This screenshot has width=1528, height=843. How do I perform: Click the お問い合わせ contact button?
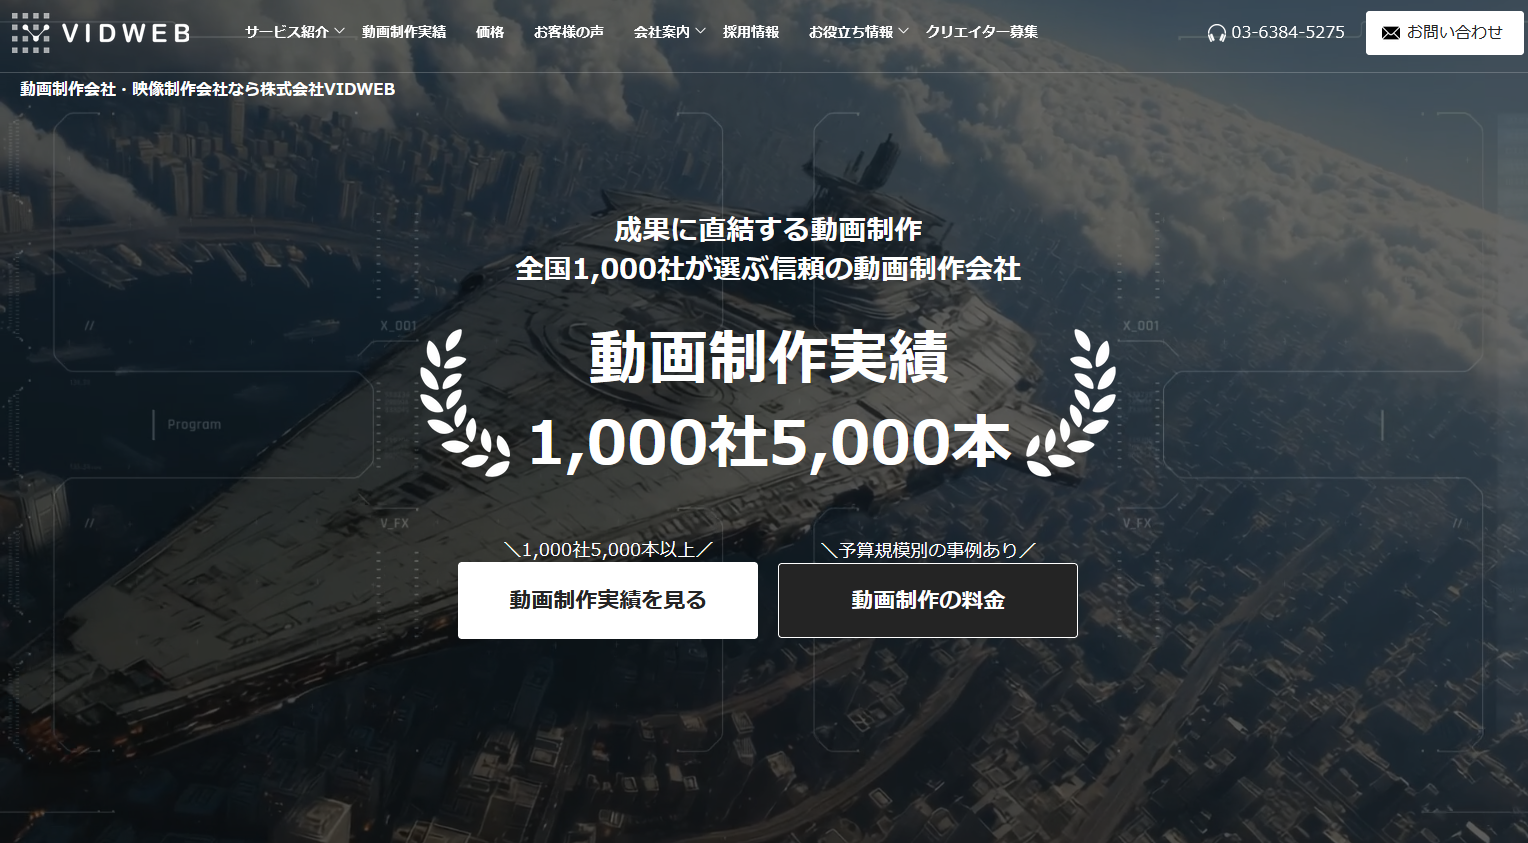[1444, 32]
